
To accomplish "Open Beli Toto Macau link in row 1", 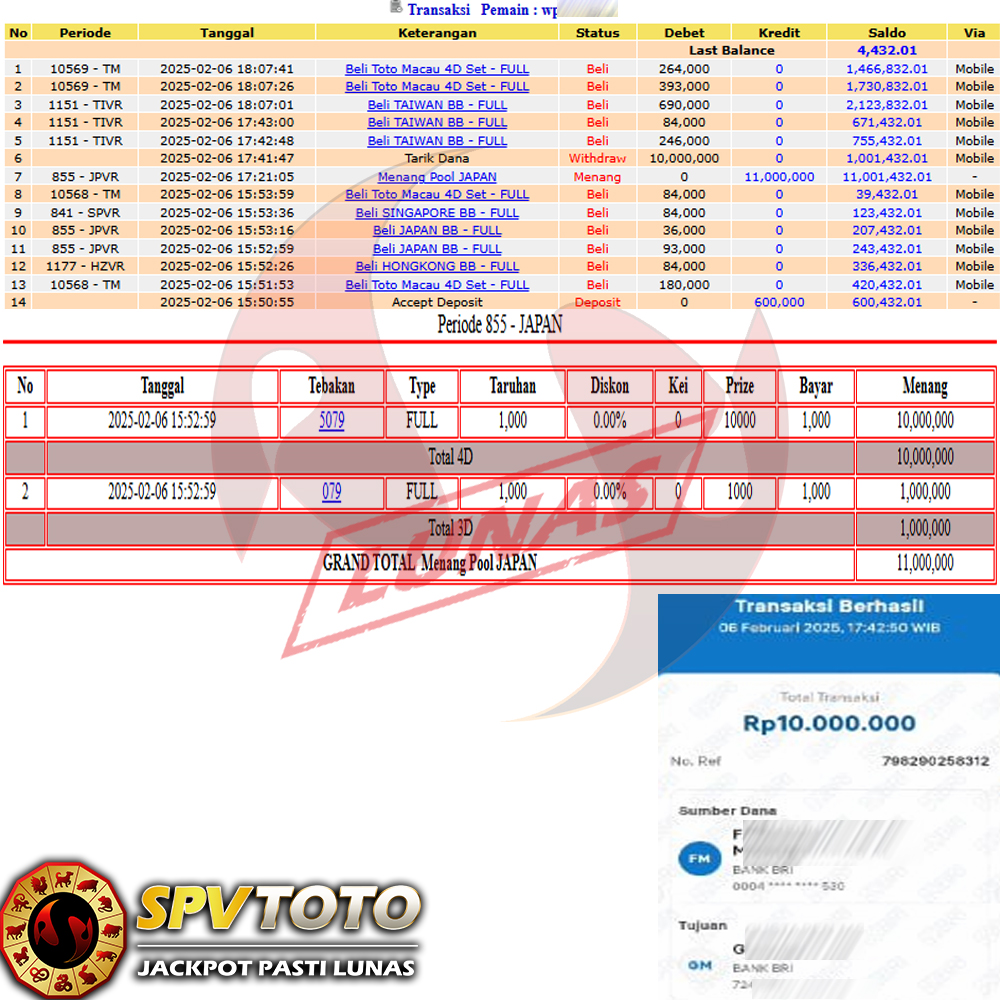I will [x=437, y=69].
